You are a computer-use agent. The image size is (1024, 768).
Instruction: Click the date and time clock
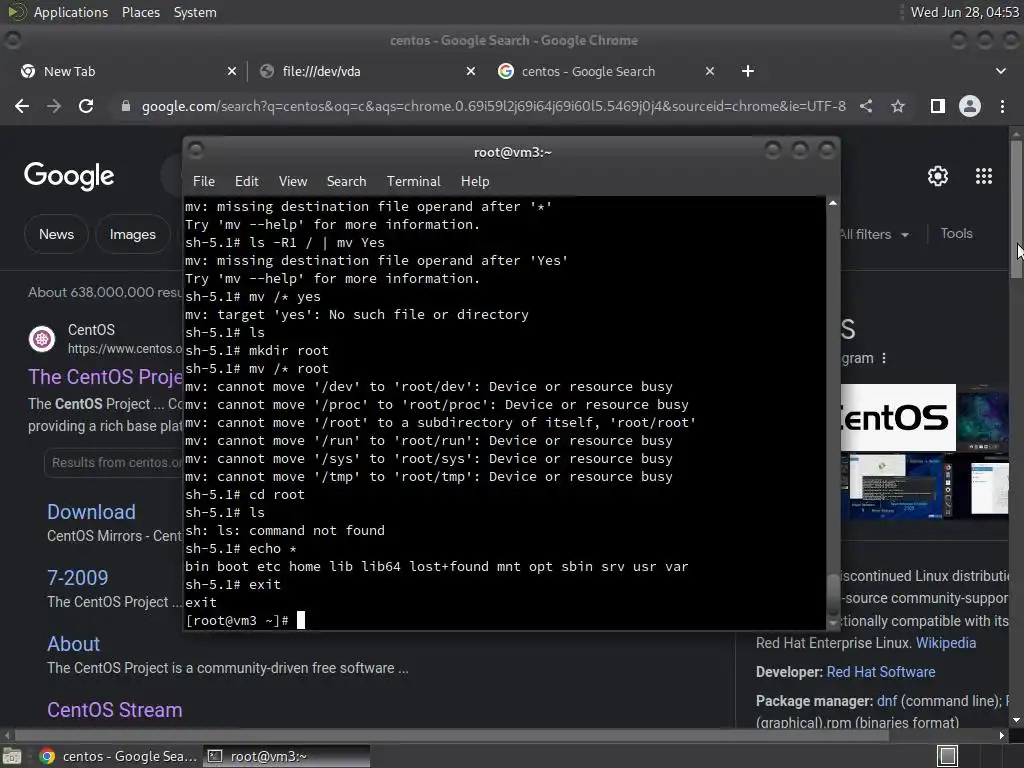coord(964,12)
